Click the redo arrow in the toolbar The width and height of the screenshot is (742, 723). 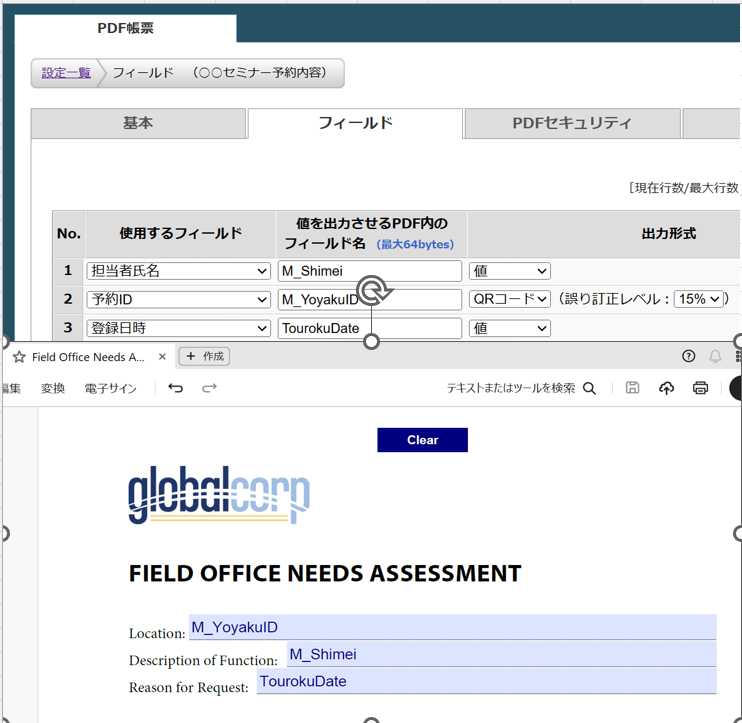tap(209, 388)
